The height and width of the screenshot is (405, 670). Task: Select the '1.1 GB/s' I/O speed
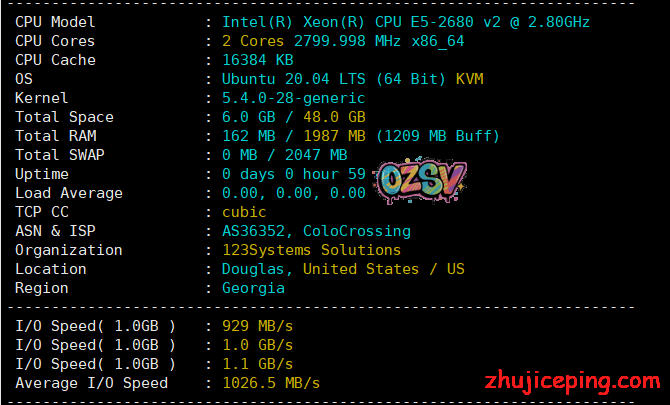(257, 364)
